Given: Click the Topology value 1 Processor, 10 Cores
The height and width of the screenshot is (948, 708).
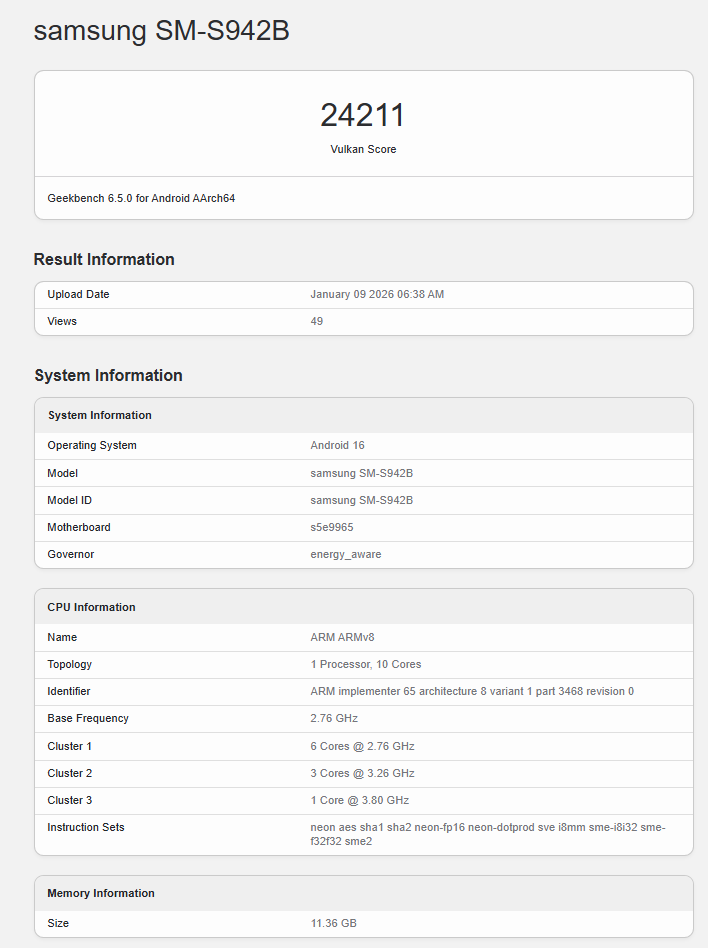Looking at the screenshot, I should tap(366, 664).
